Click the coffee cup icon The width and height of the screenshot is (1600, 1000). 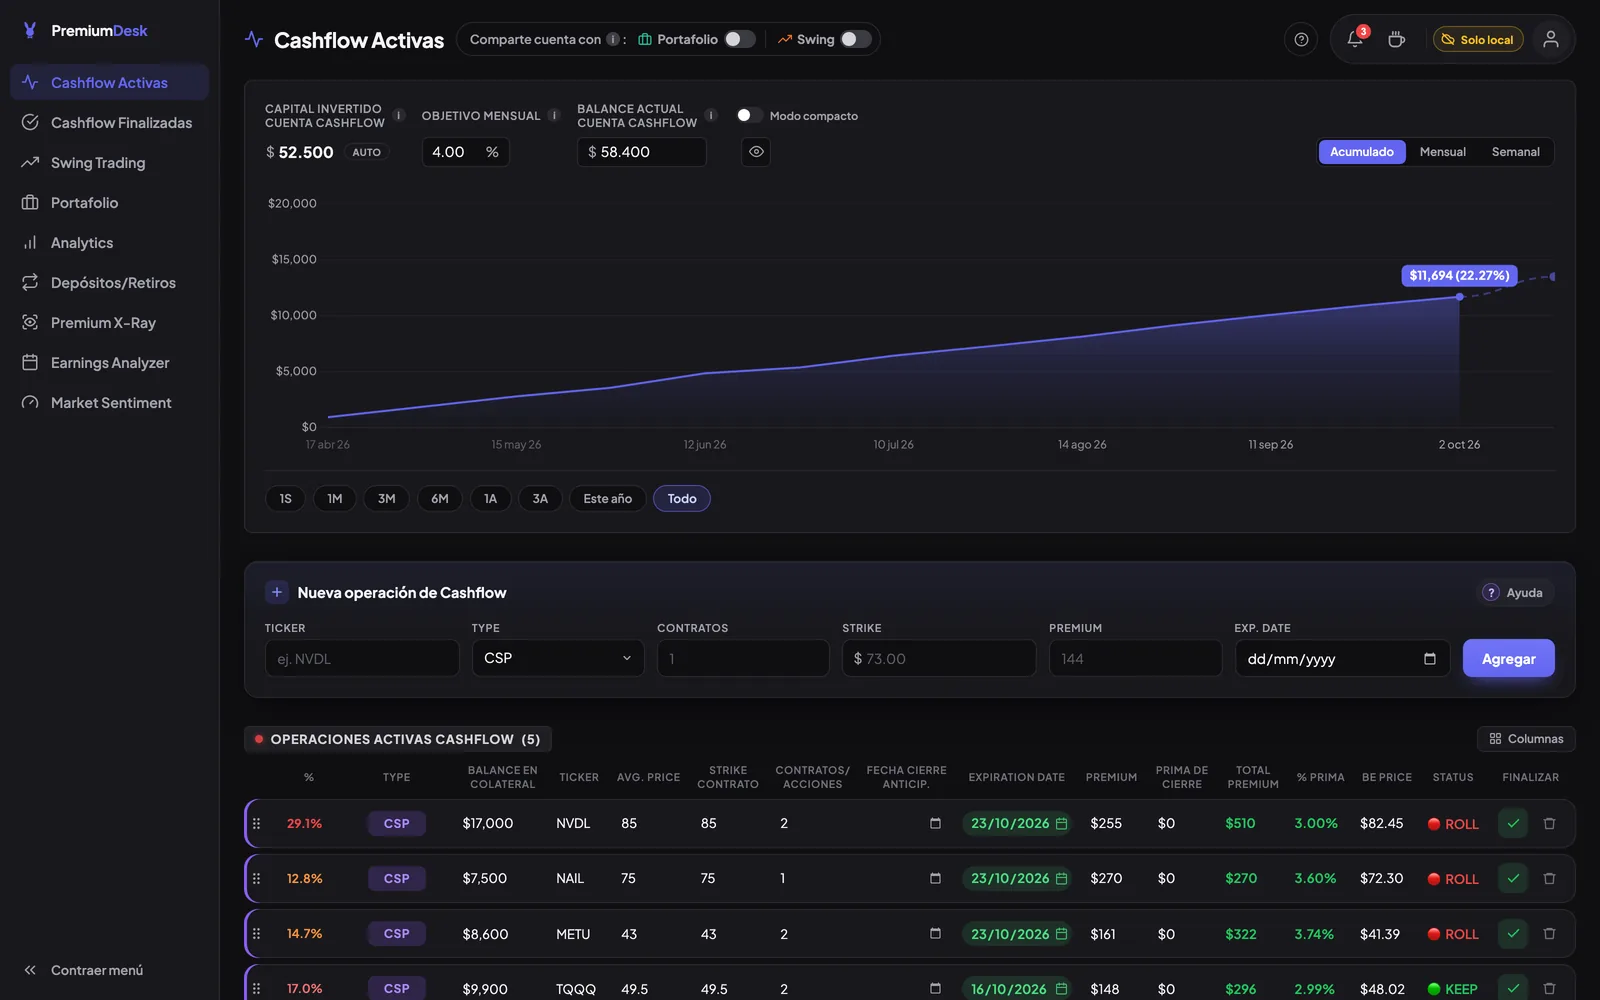[x=1396, y=39]
